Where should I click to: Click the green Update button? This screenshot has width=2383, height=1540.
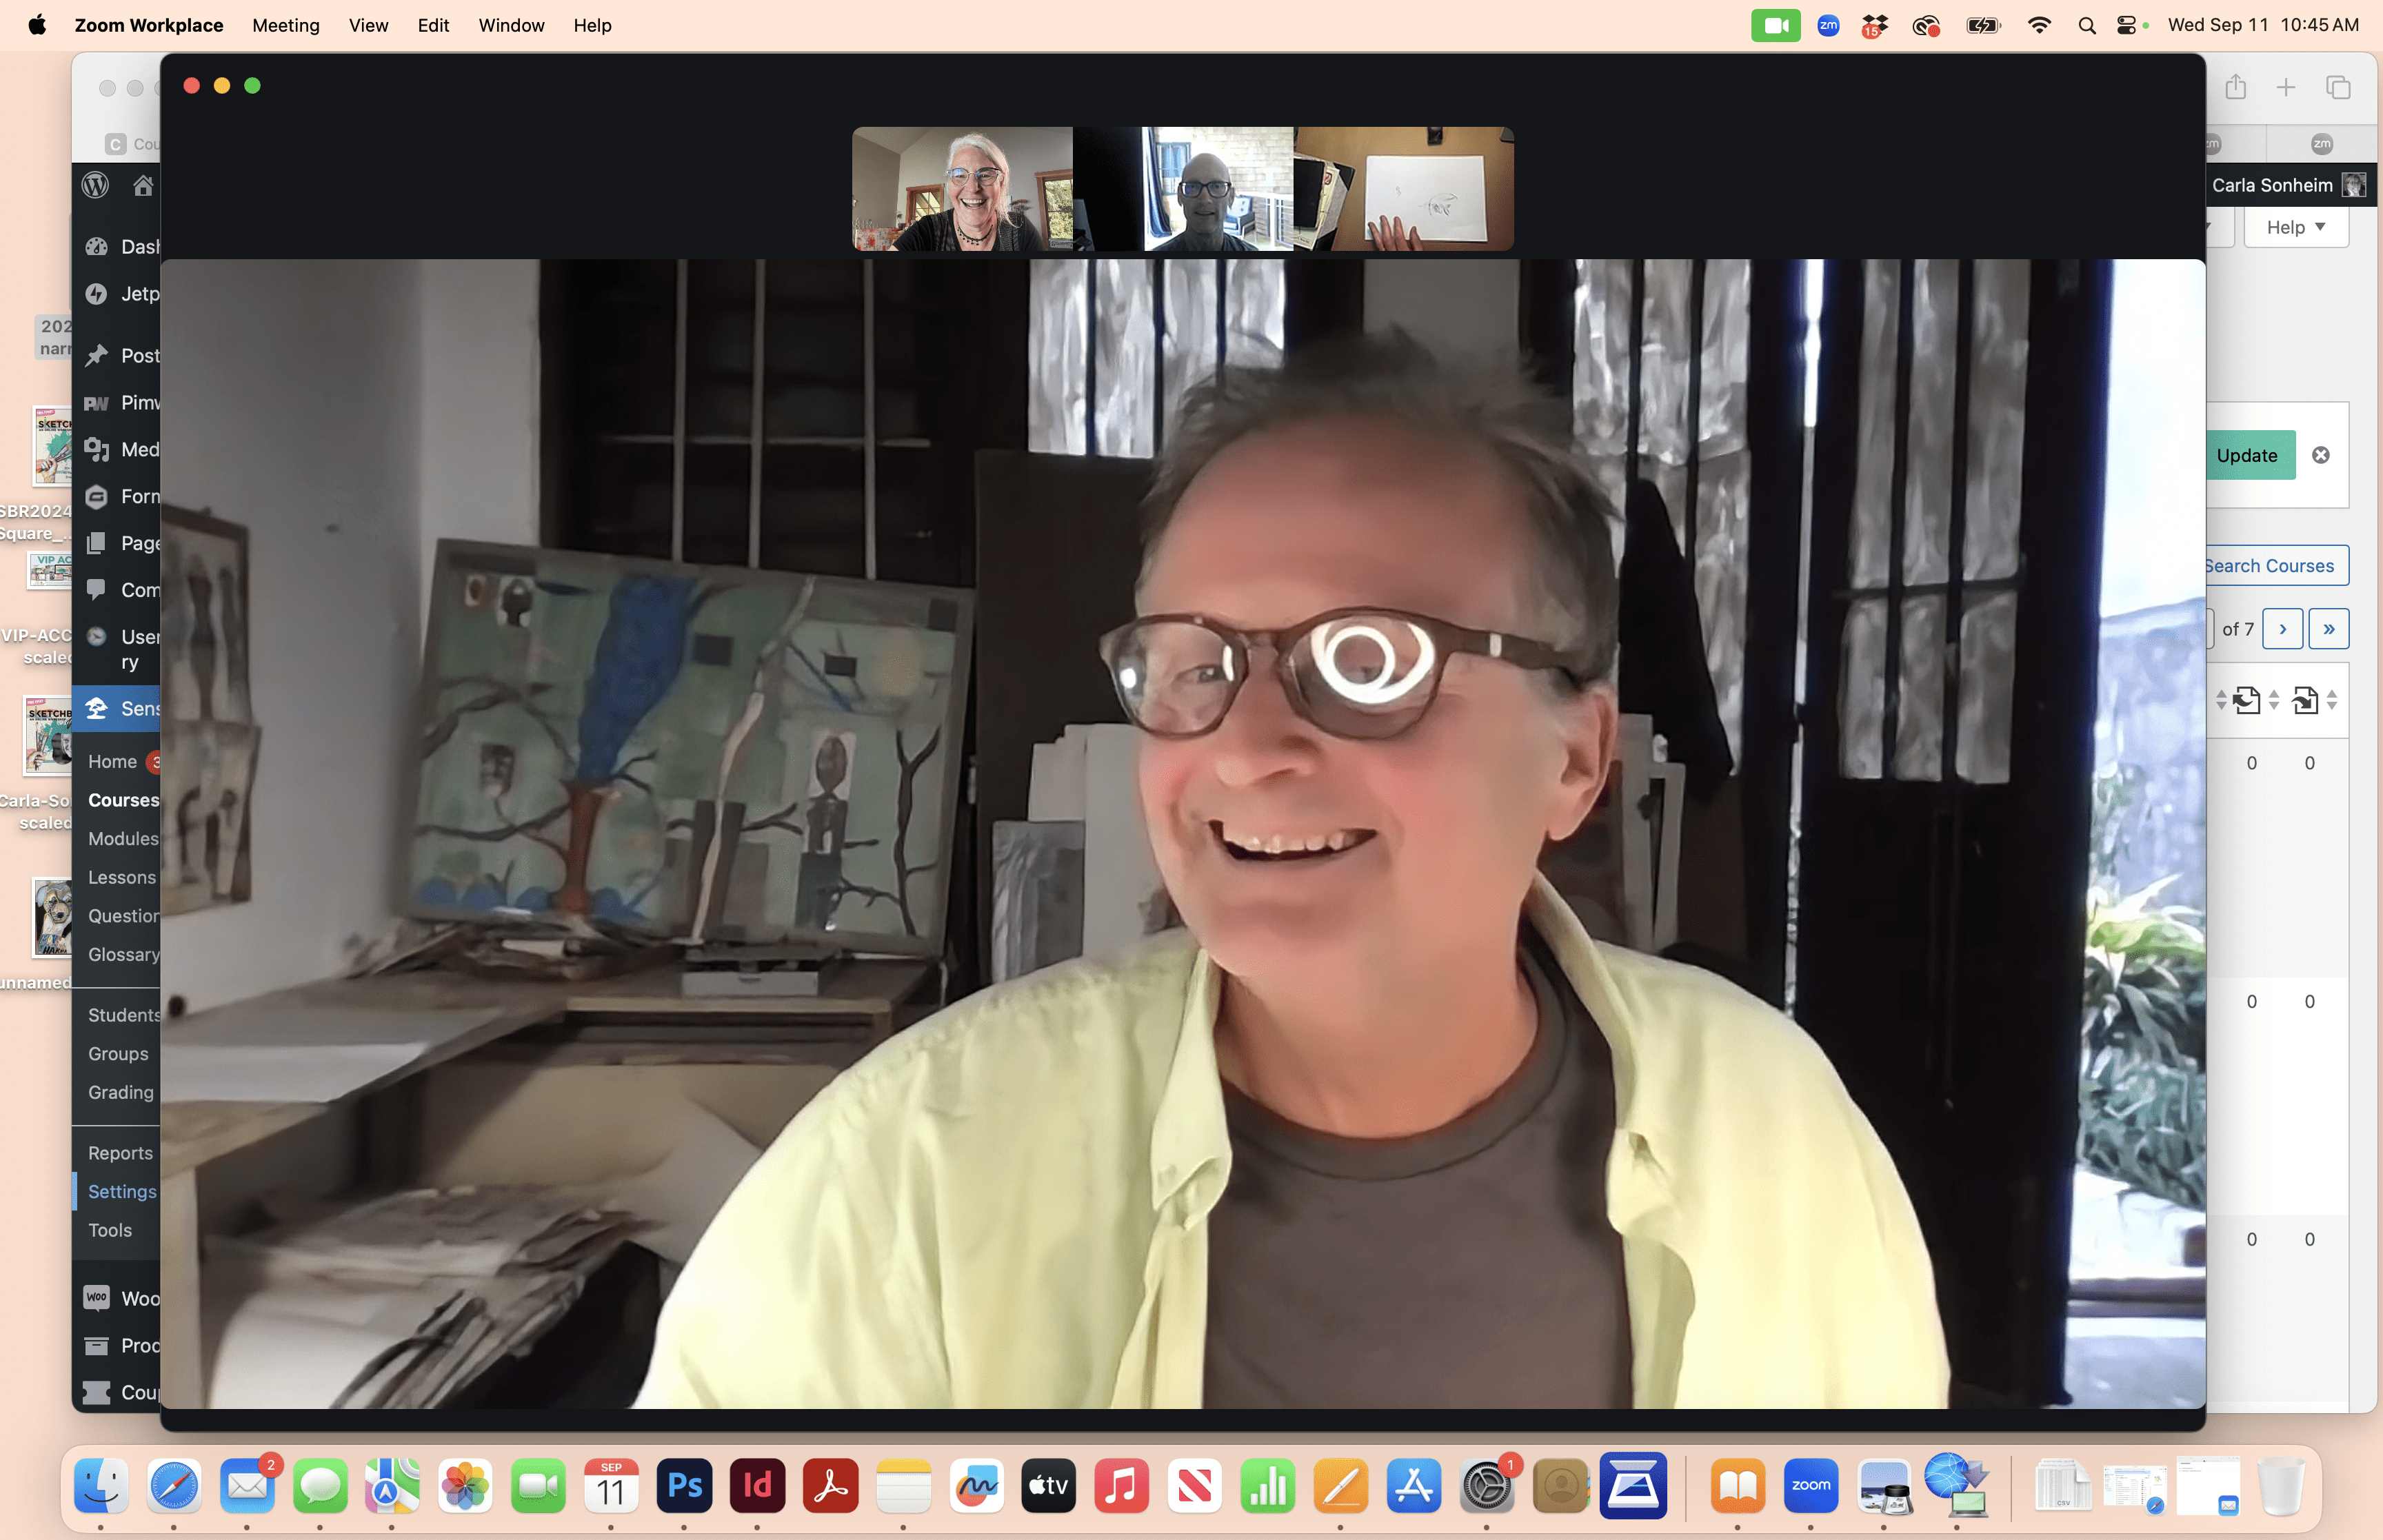(2246, 455)
